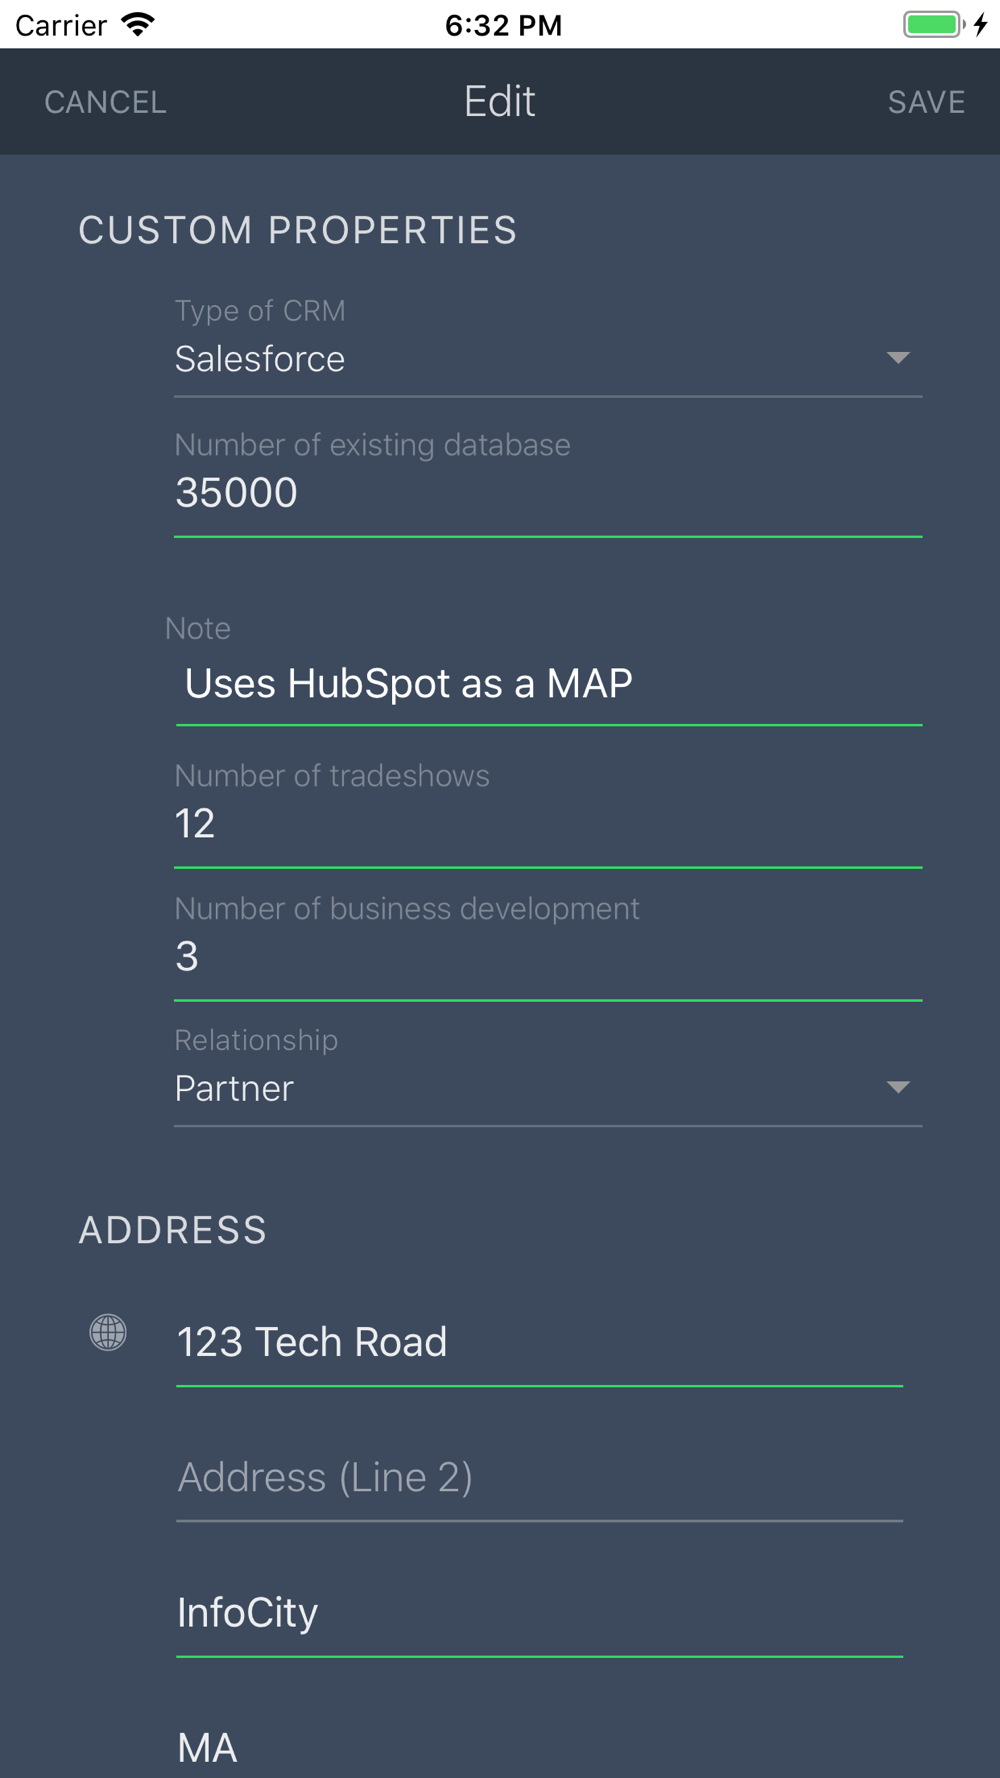1000x1778 pixels.
Task: Save the edited properties
Action: 926,102
